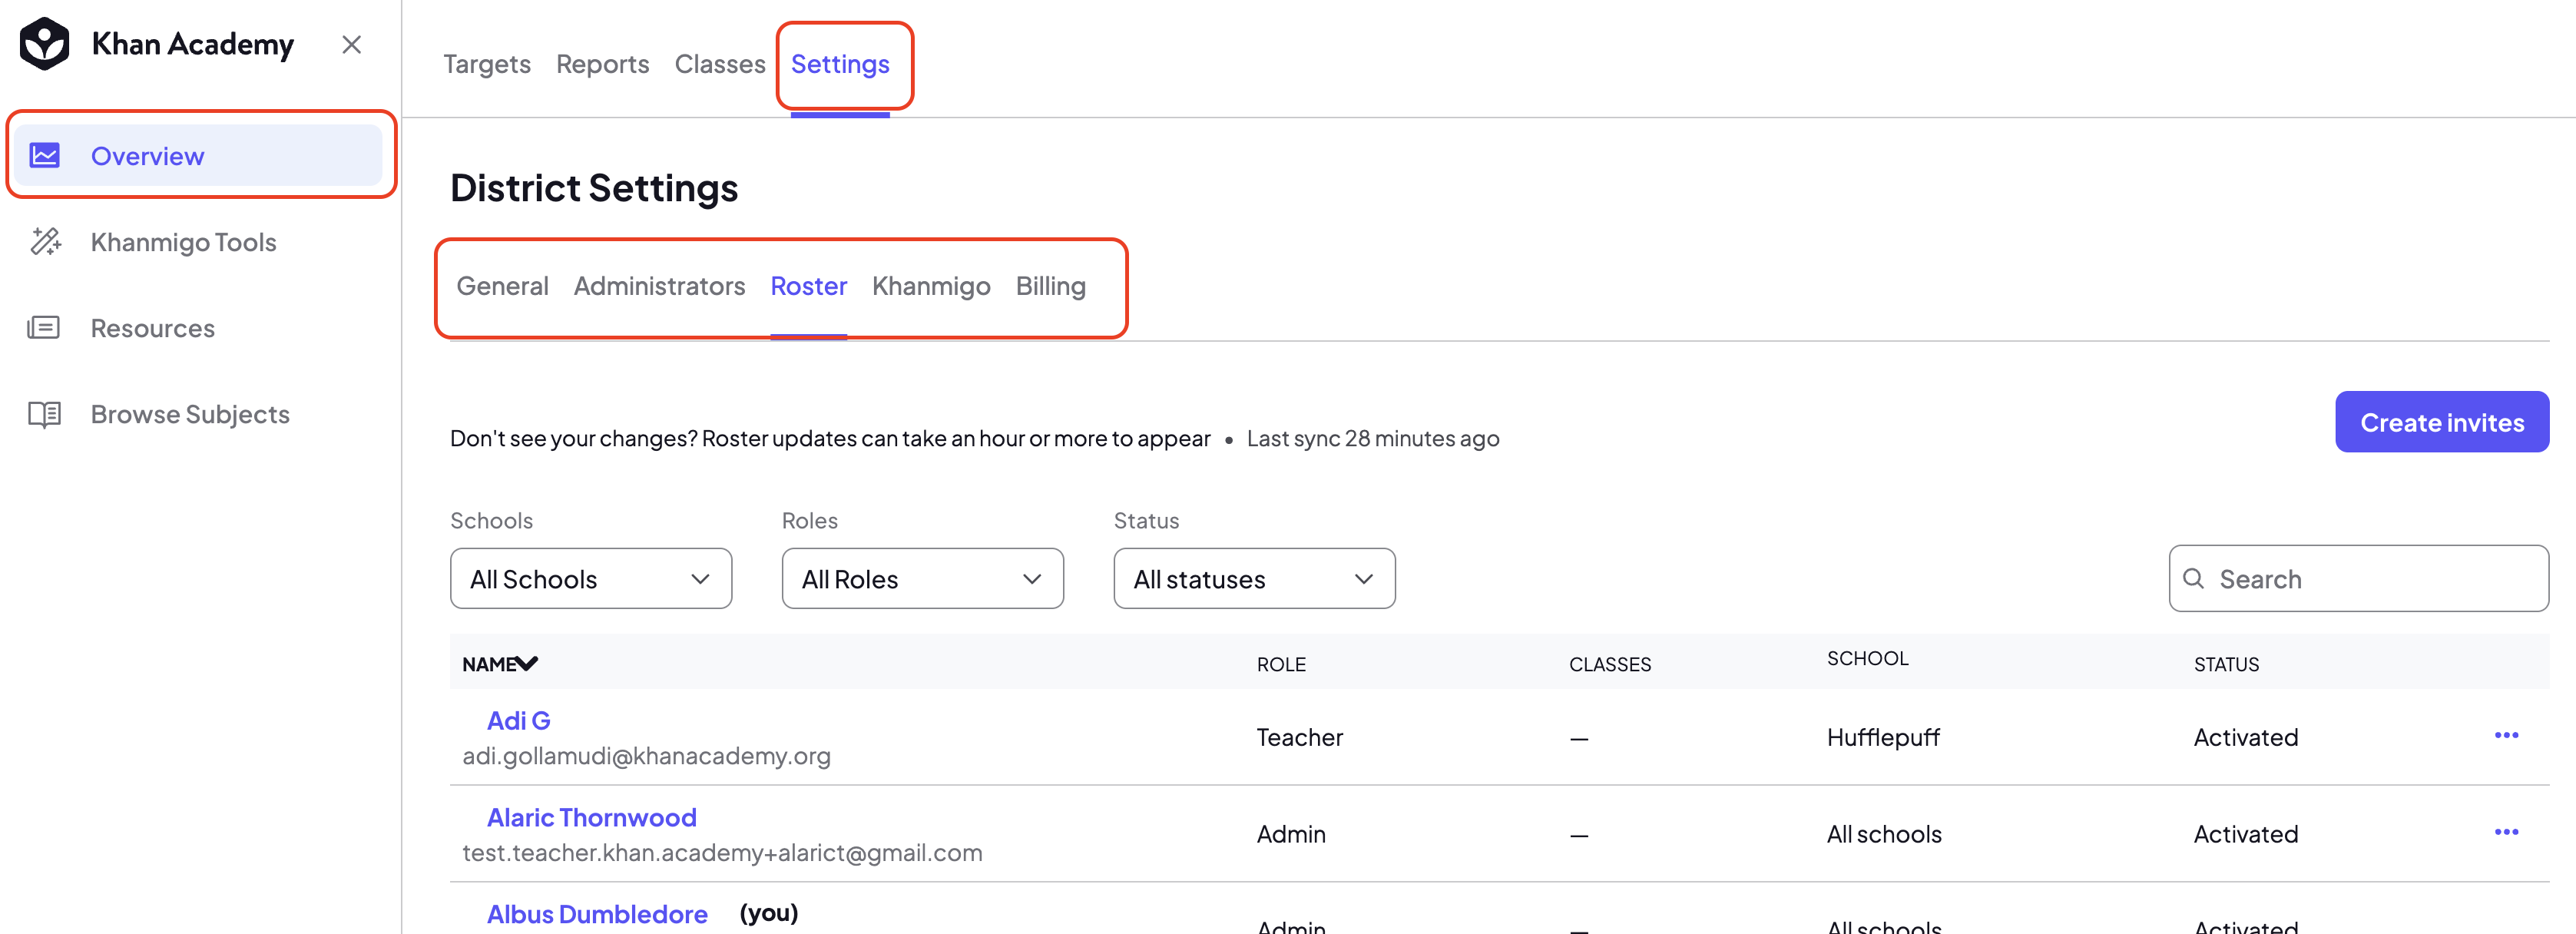Switch to the Reports tab

pos(603,64)
